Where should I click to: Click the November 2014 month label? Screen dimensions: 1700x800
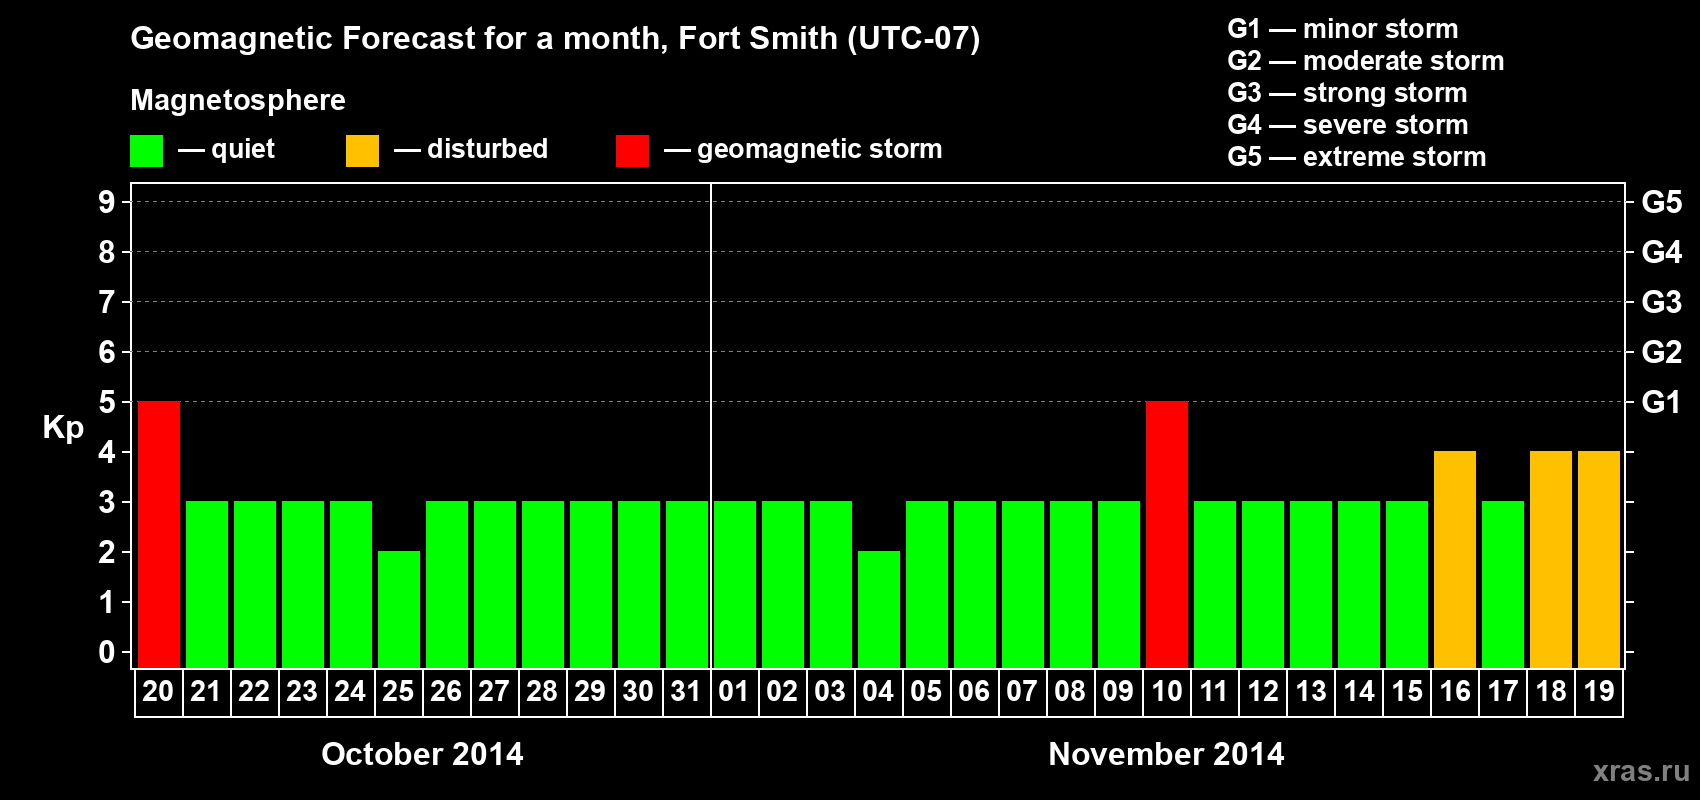pos(1166,754)
